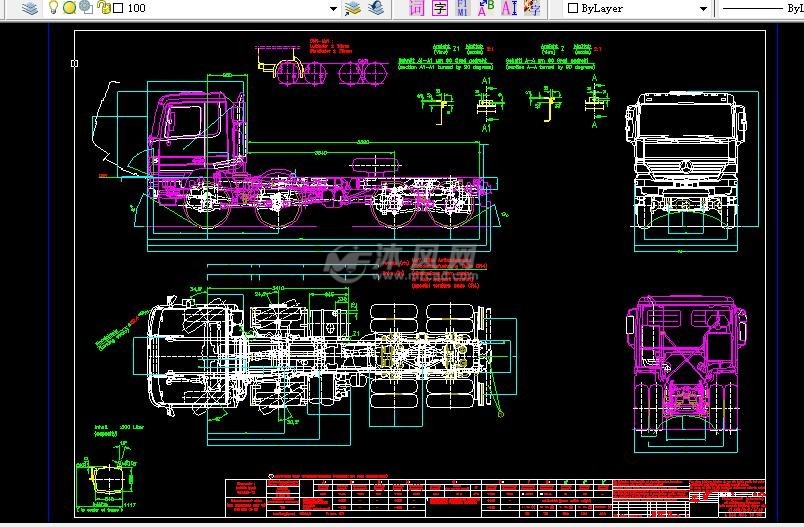This screenshot has width=804, height=527.
Task: Click the Layer Previous icon
Action: pos(376,8)
